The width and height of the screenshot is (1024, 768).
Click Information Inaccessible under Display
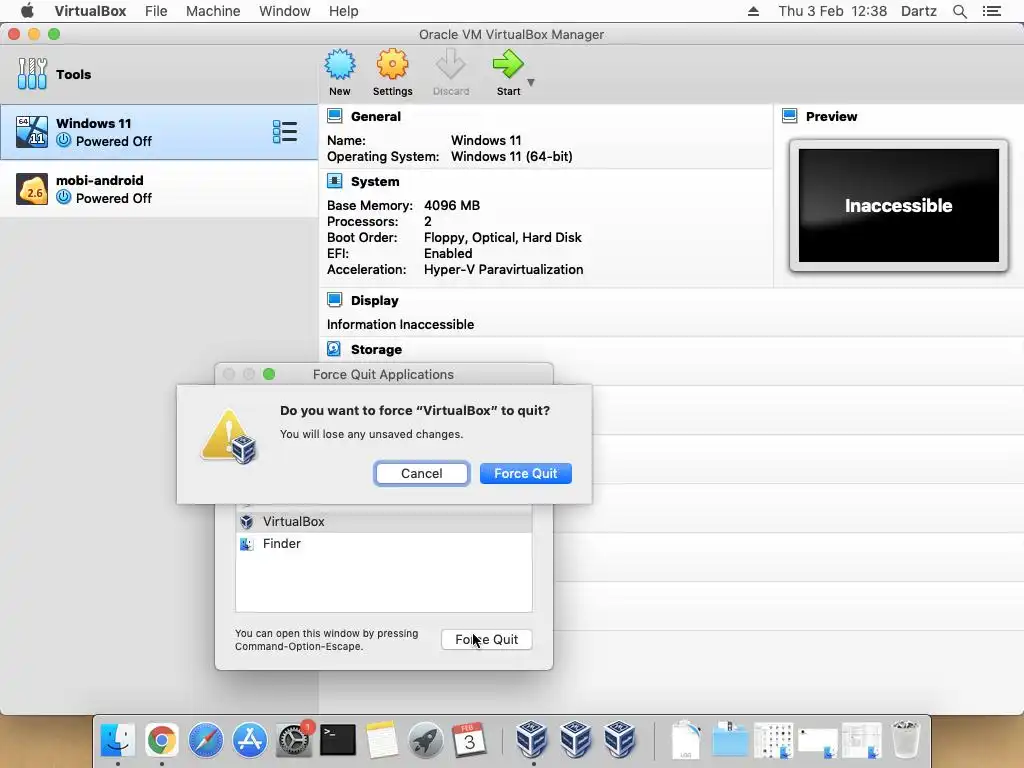400,324
